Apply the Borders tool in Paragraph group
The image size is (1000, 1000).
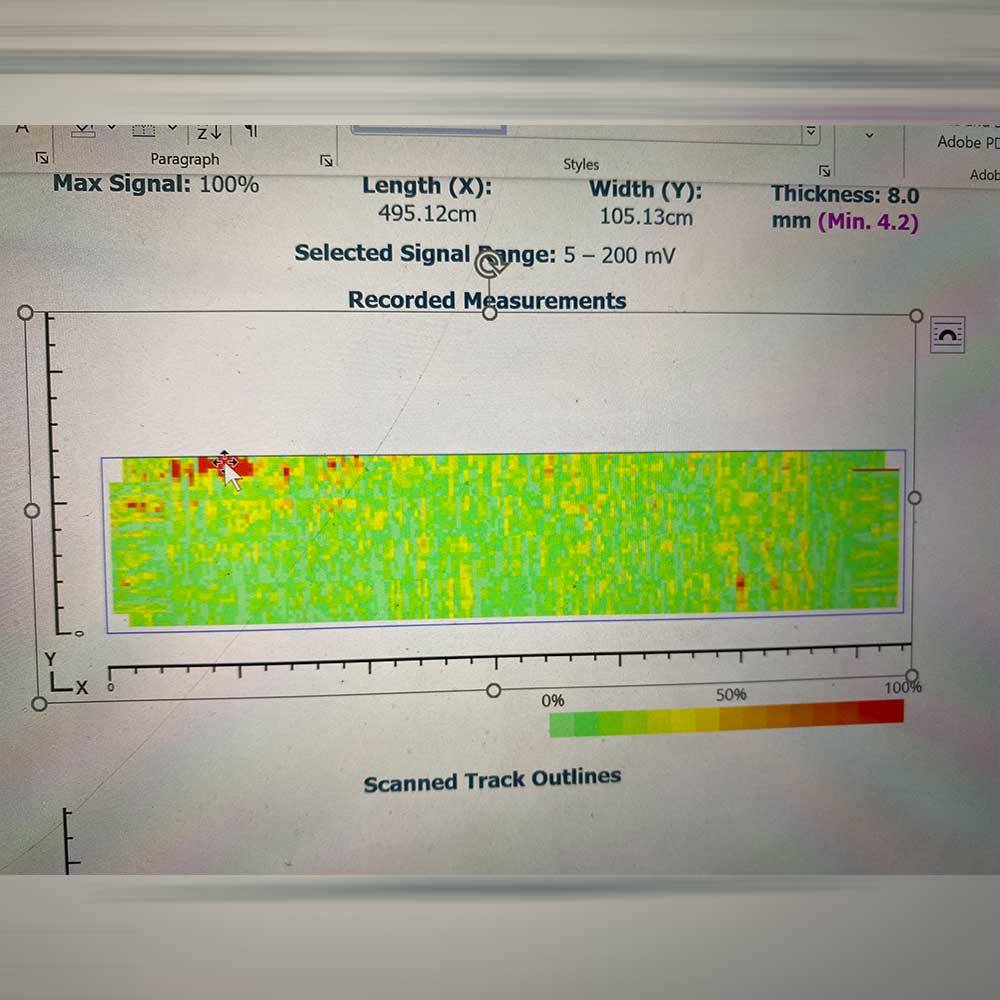click(143, 131)
